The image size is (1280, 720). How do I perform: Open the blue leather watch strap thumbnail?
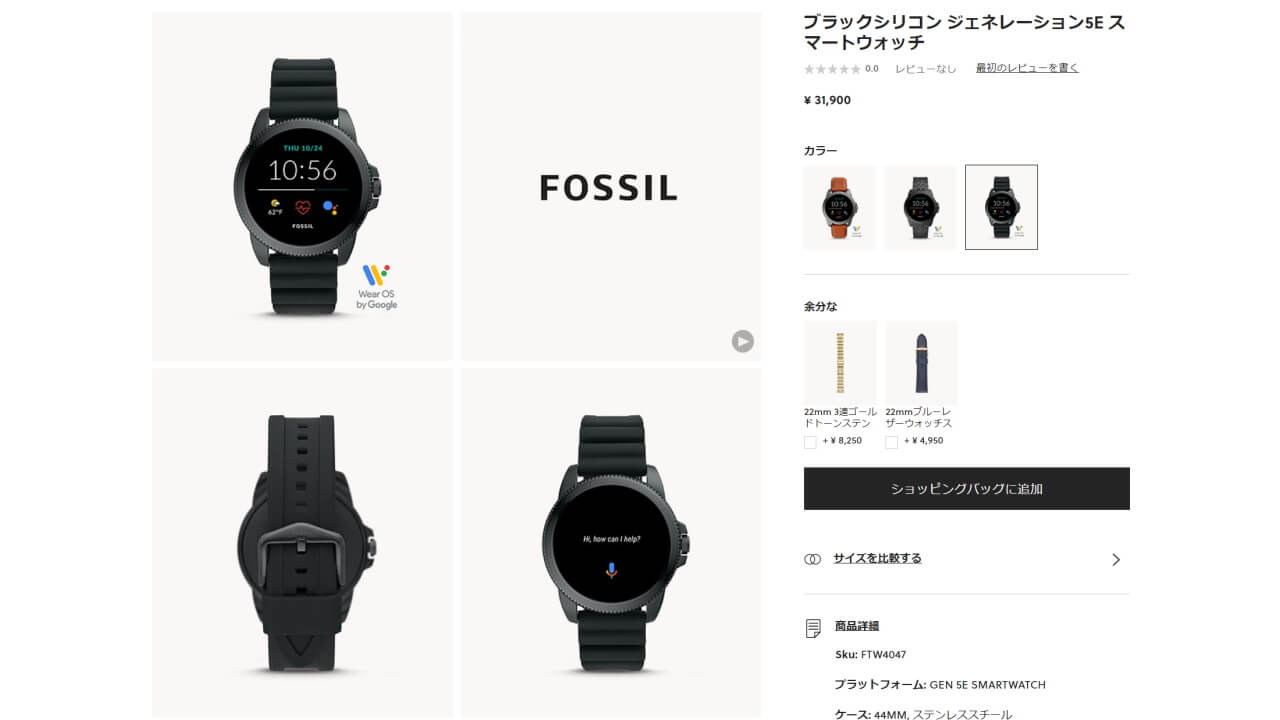[921, 362]
